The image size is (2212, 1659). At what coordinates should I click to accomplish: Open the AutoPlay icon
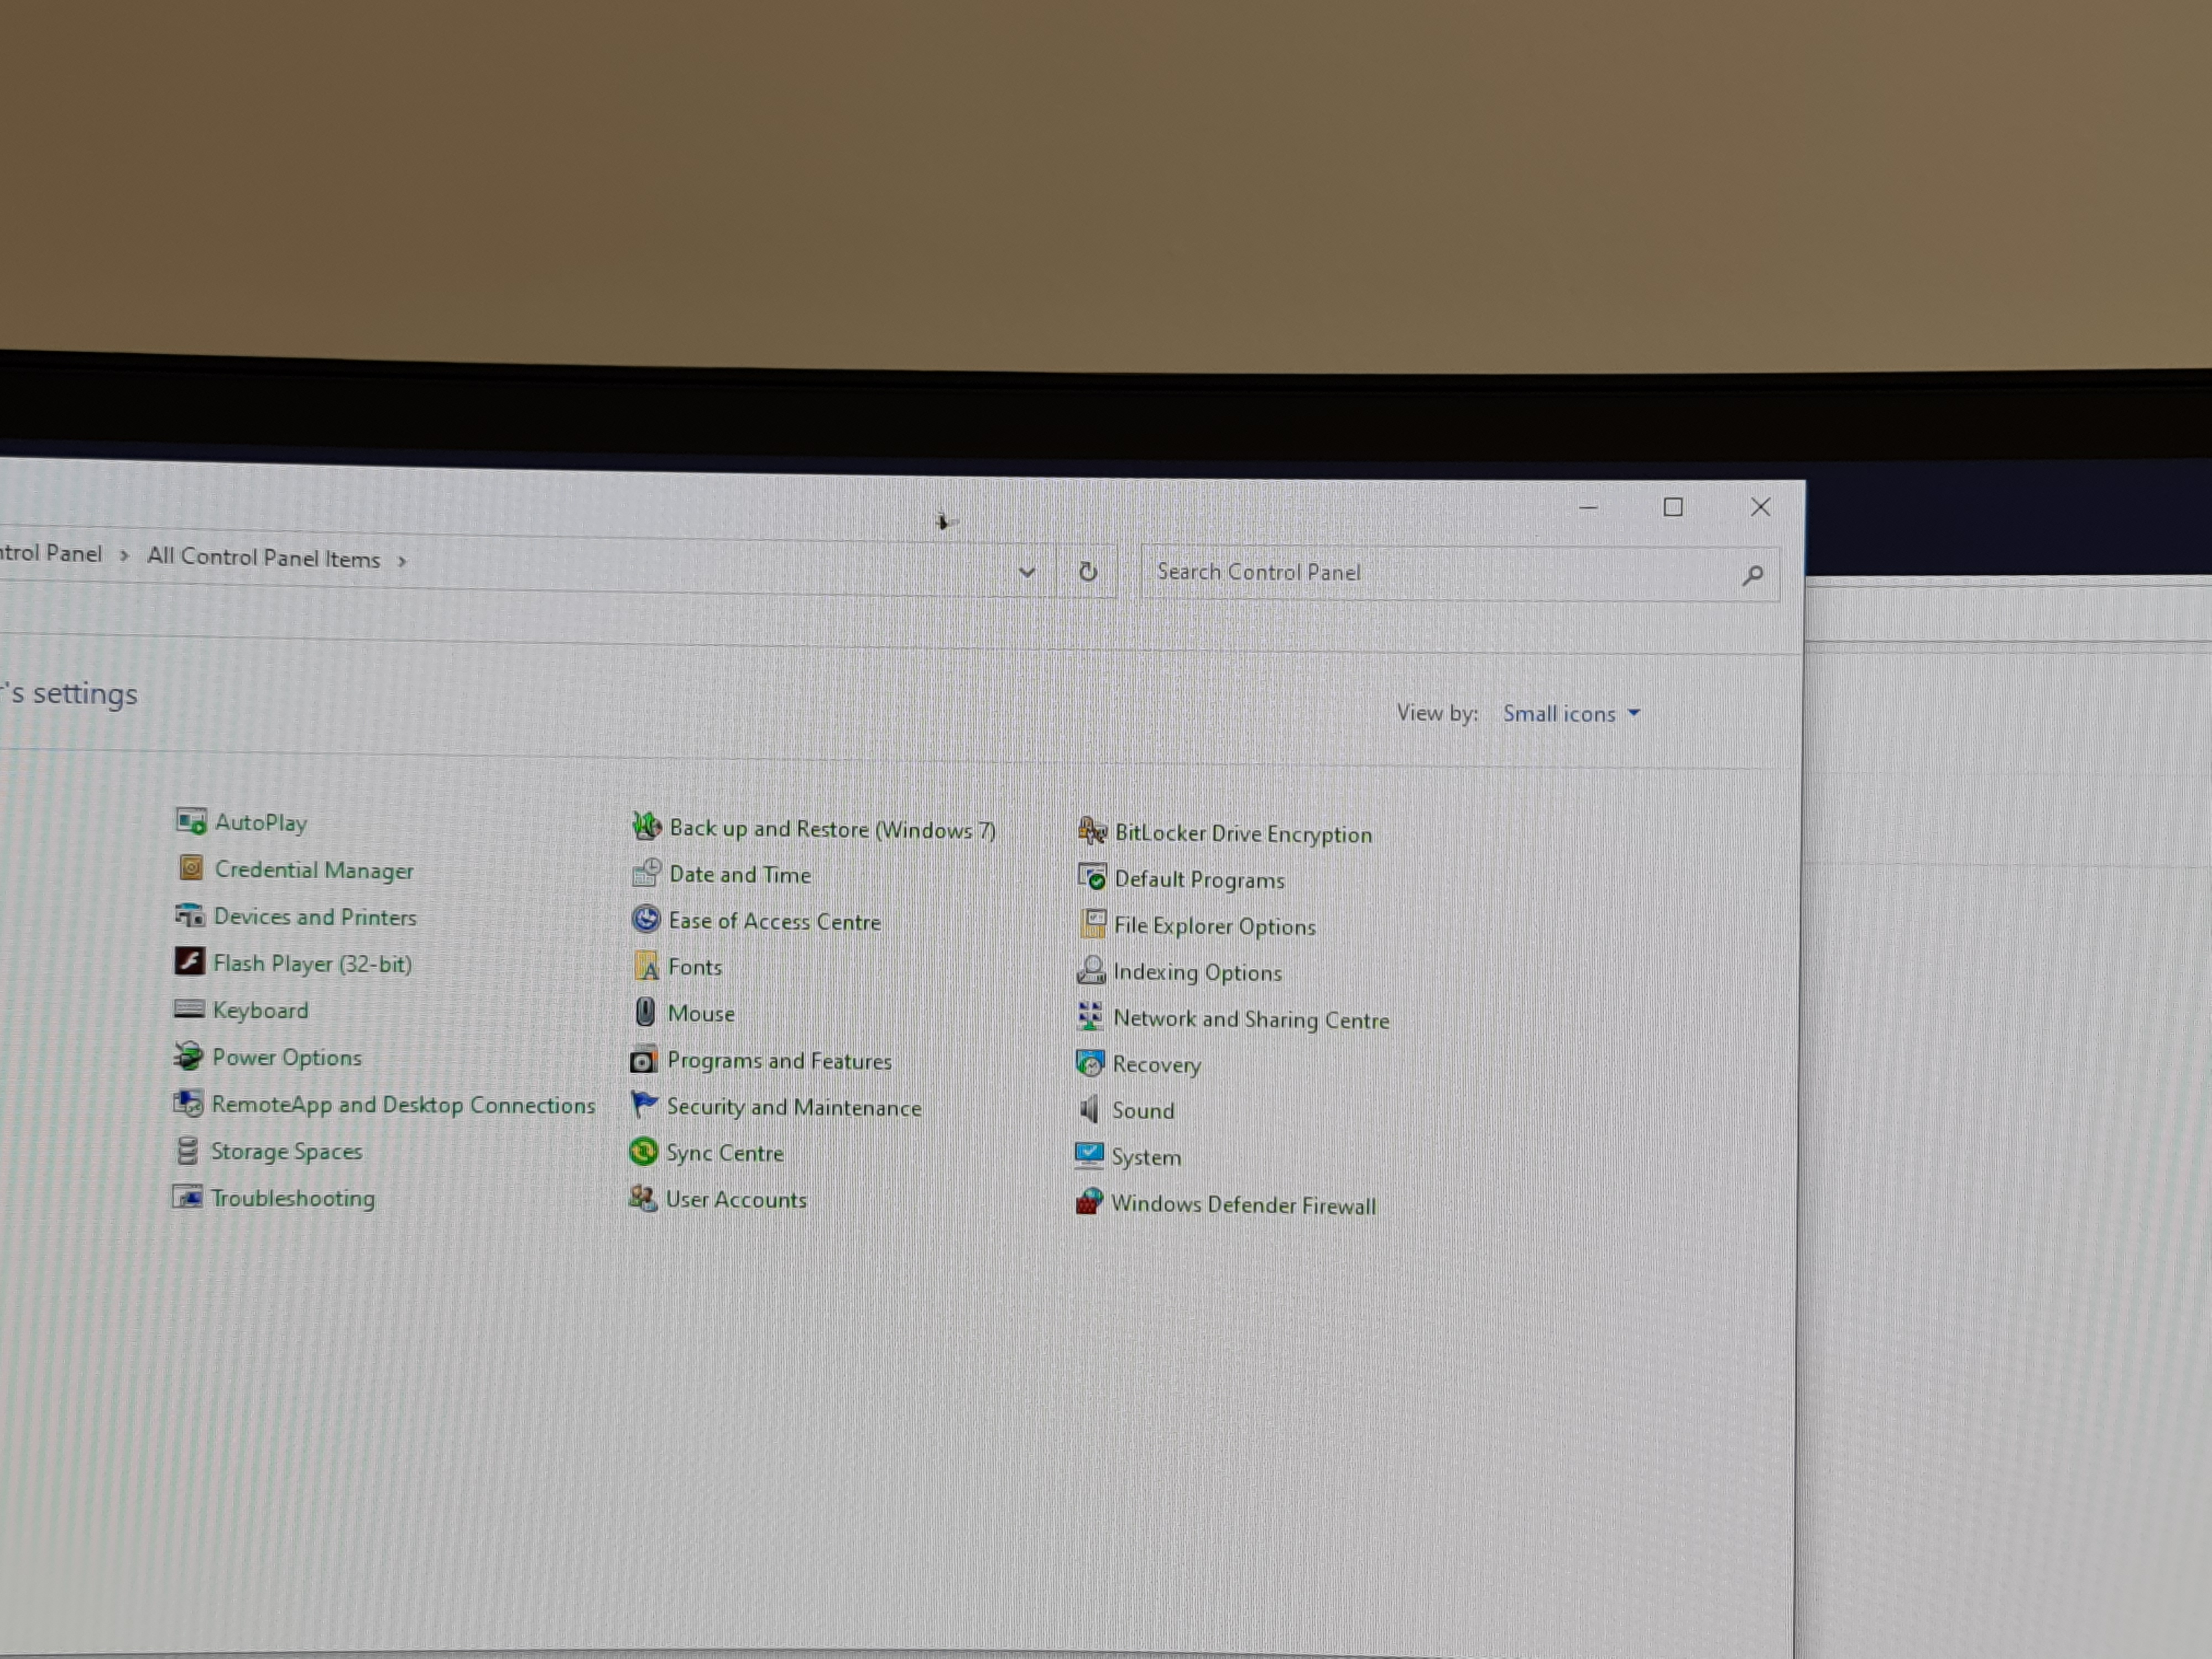point(190,821)
